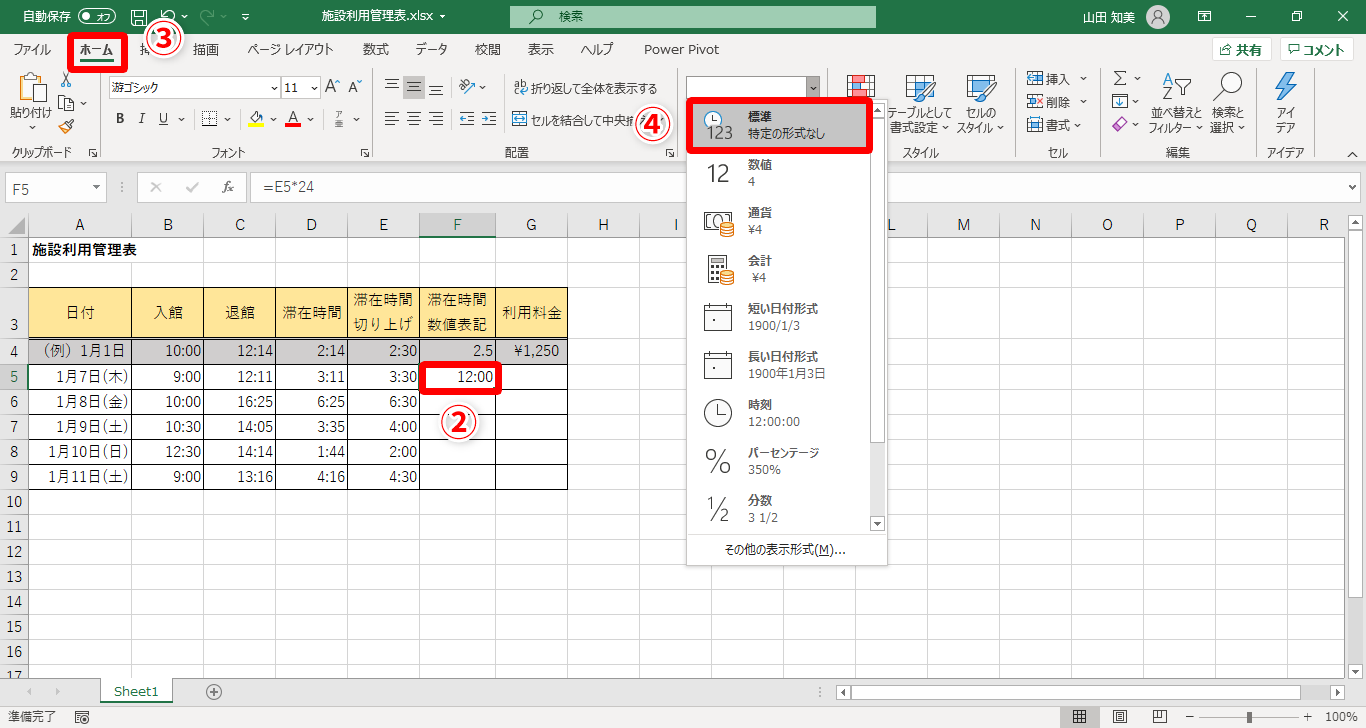Open the font size dropdown showing 11
This screenshot has width=1366, height=728.
coord(314,87)
